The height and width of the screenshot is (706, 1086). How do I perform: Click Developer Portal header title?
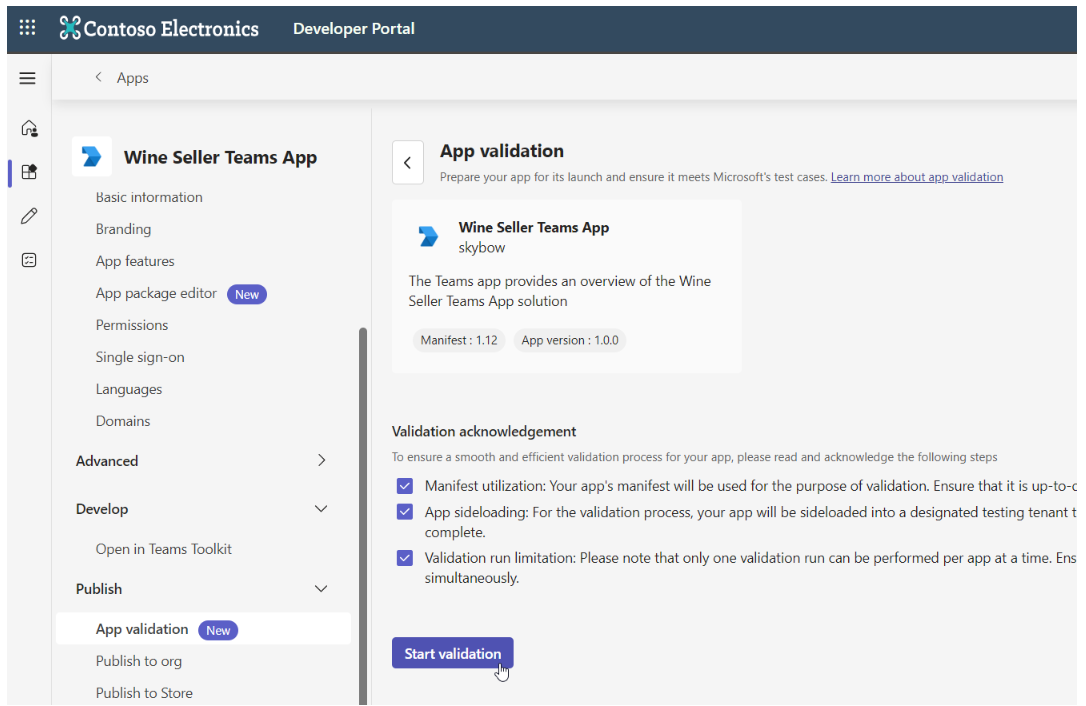[x=354, y=28]
